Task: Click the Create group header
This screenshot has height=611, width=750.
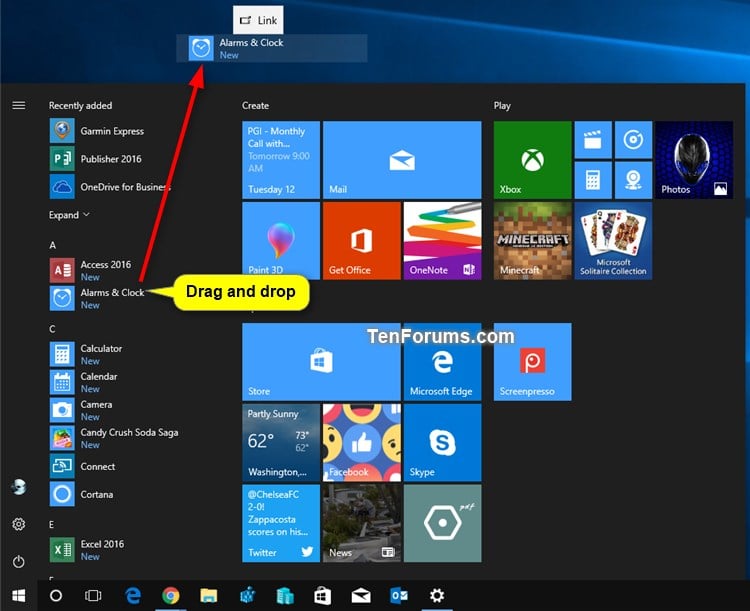Action: [255, 105]
